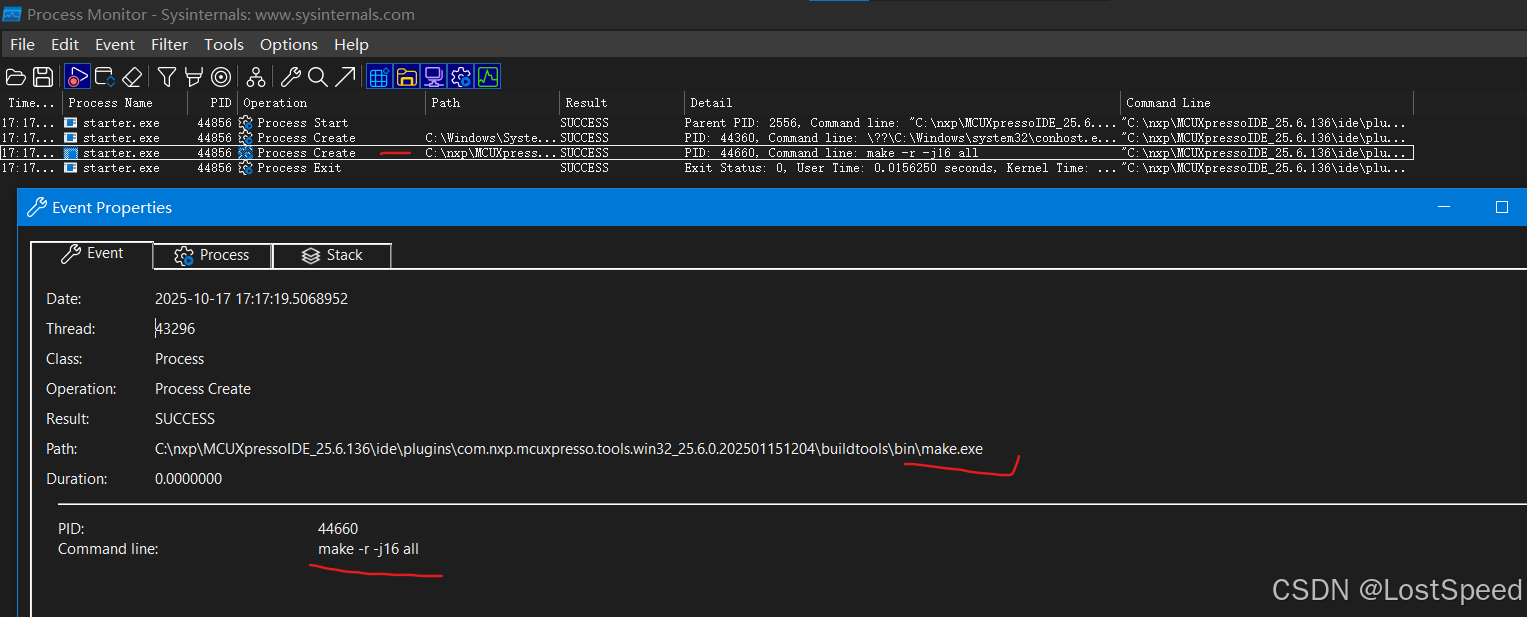The width and height of the screenshot is (1527, 617).
Task: Click the Parent PID: 2556 detail cell
Action: [x=902, y=123]
